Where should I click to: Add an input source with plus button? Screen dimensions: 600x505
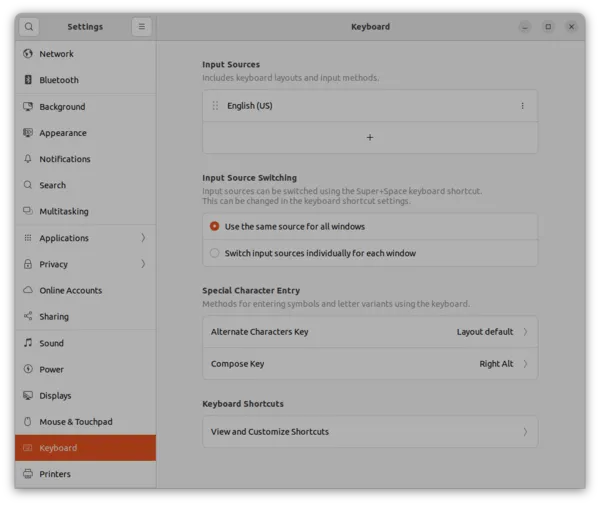370,137
